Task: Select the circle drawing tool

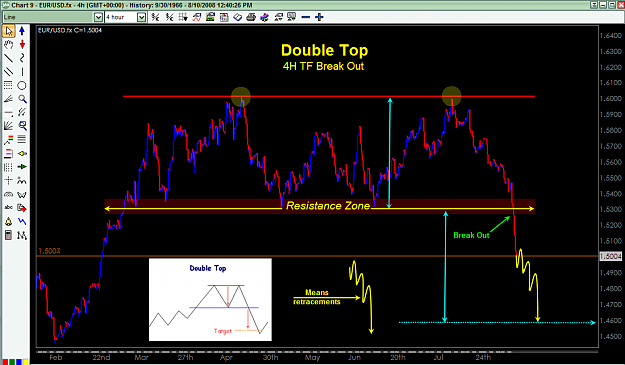Action: click(22, 85)
